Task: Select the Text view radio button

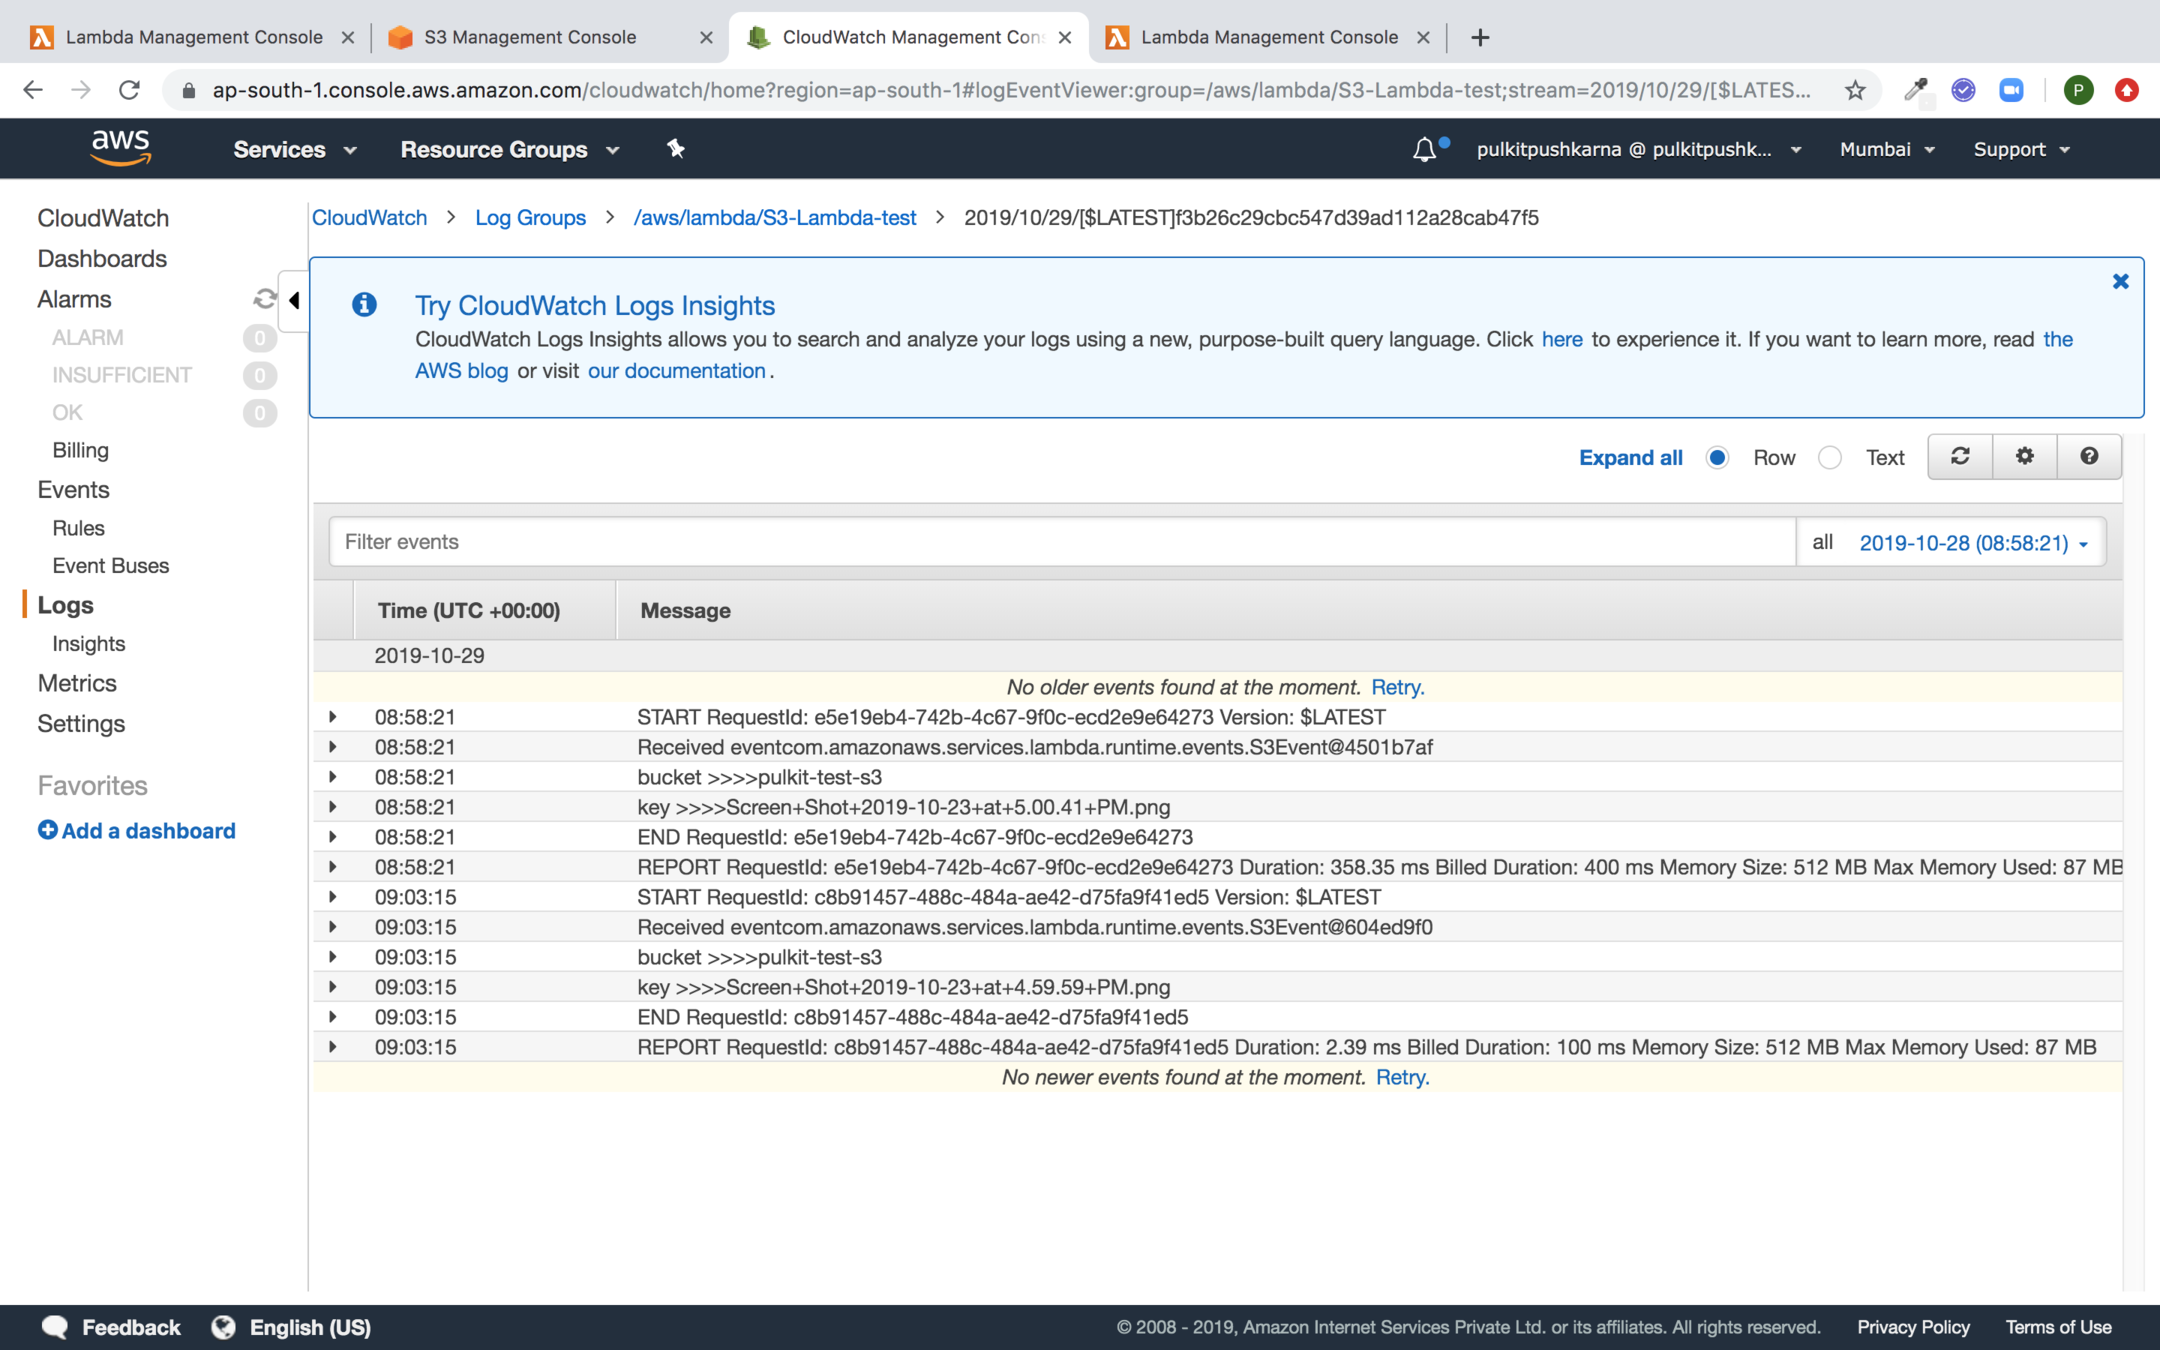Action: click(1830, 458)
